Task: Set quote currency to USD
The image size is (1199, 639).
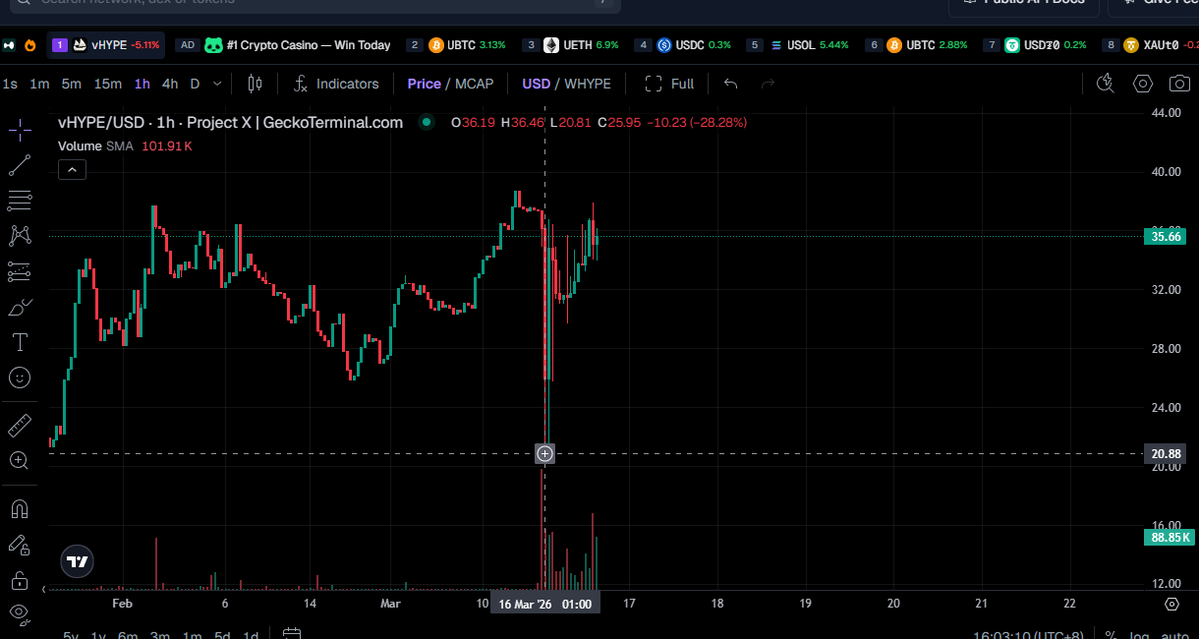Action: coord(536,84)
